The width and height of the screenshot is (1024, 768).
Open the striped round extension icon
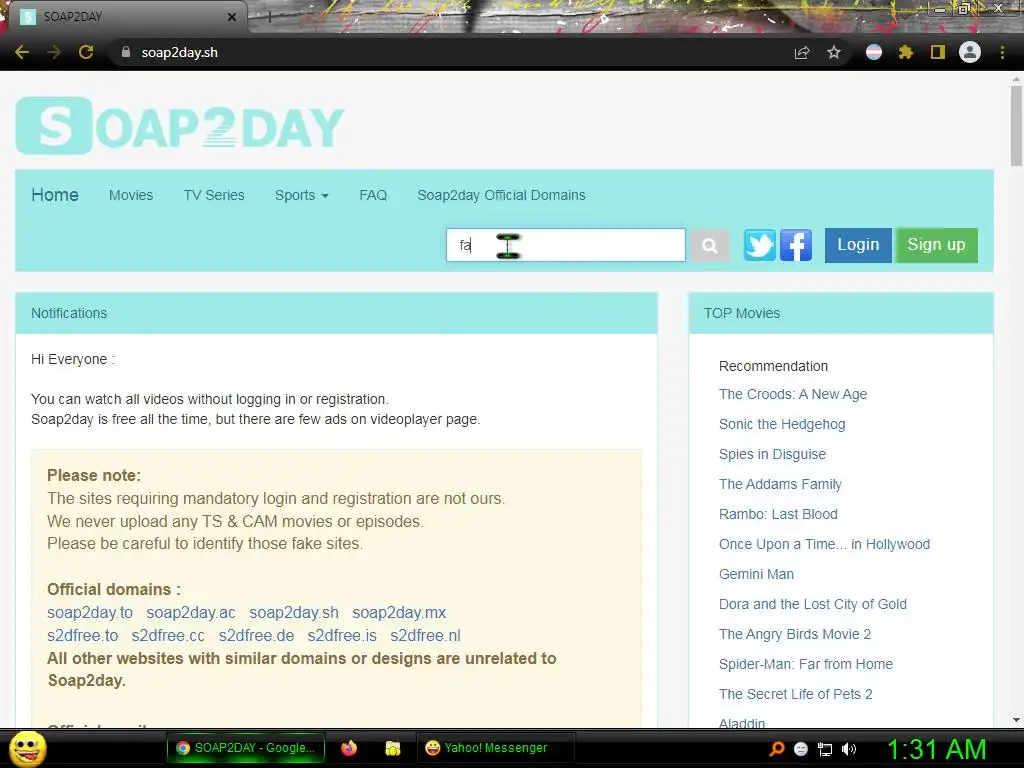874,52
